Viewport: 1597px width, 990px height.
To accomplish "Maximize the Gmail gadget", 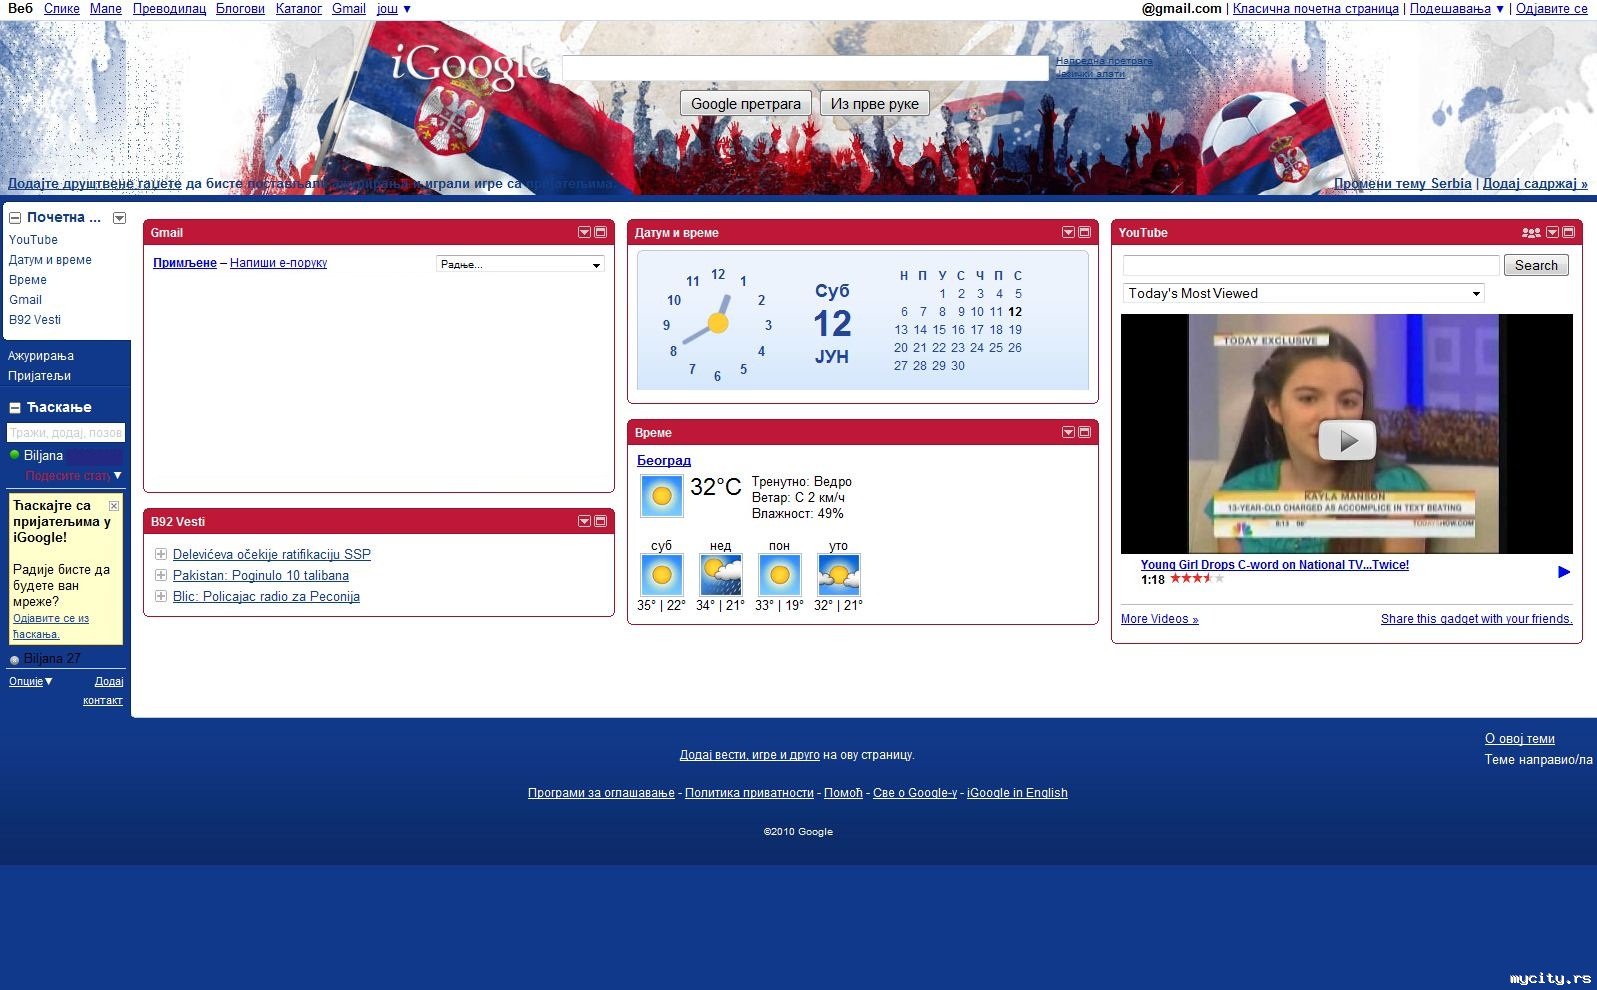I will coord(601,232).
